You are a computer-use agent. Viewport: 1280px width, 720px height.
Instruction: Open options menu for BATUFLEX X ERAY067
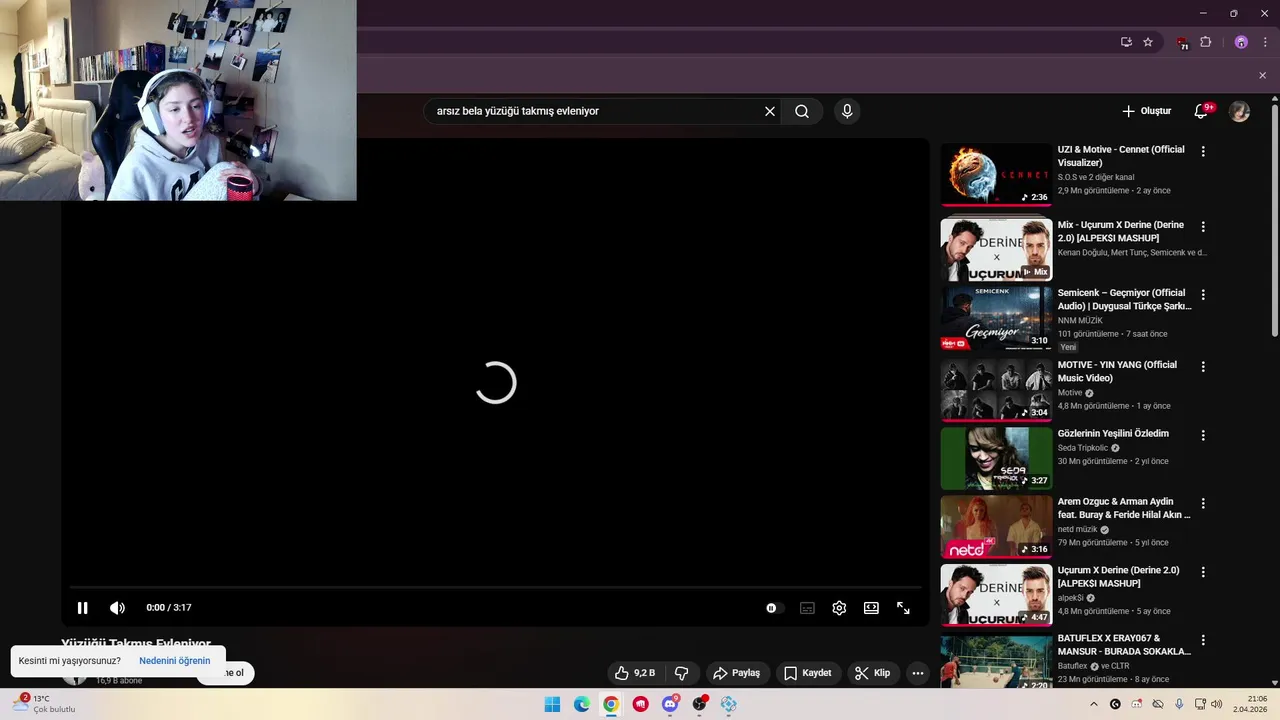[1203, 640]
